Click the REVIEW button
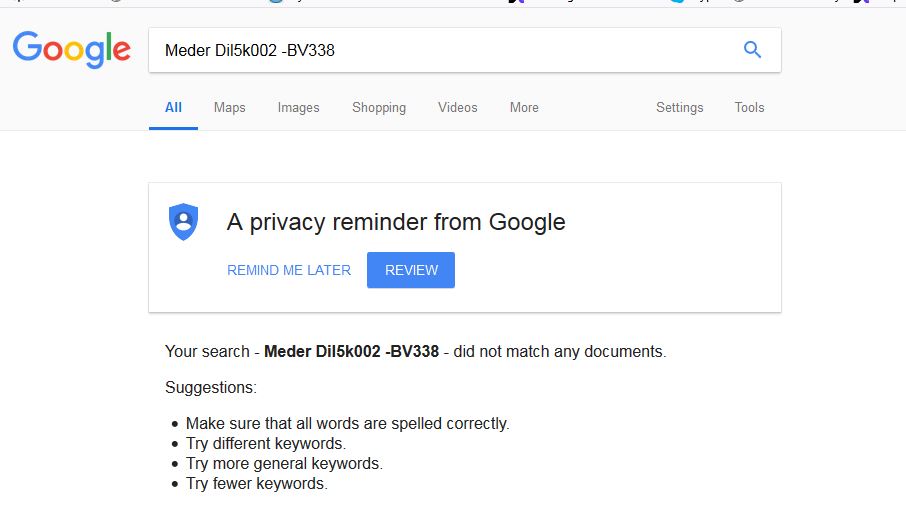Screen dimensions: 906x531 (x=411, y=270)
